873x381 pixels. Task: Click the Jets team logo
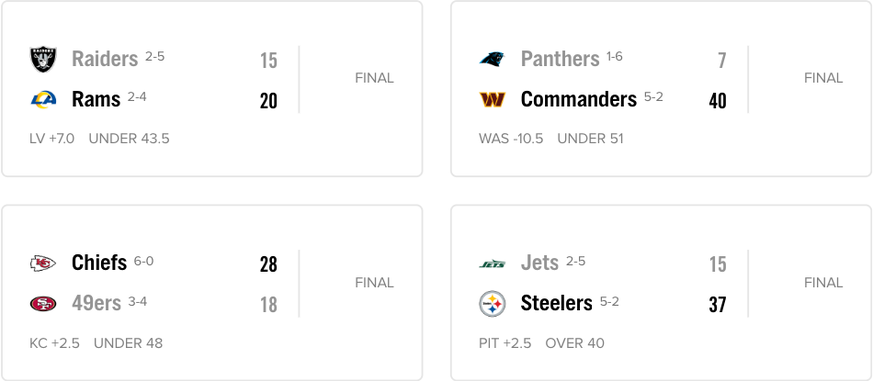(492, 264)
